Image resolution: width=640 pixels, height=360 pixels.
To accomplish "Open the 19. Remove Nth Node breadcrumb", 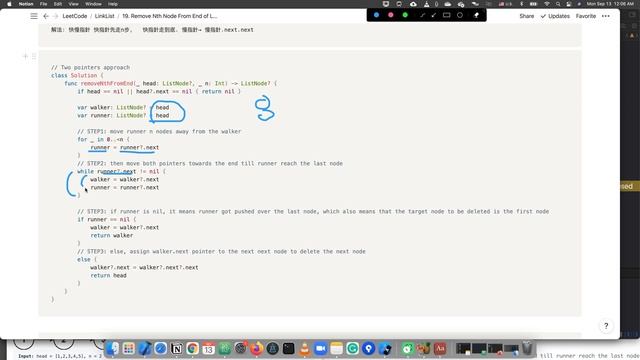I will tap(170, 16).
